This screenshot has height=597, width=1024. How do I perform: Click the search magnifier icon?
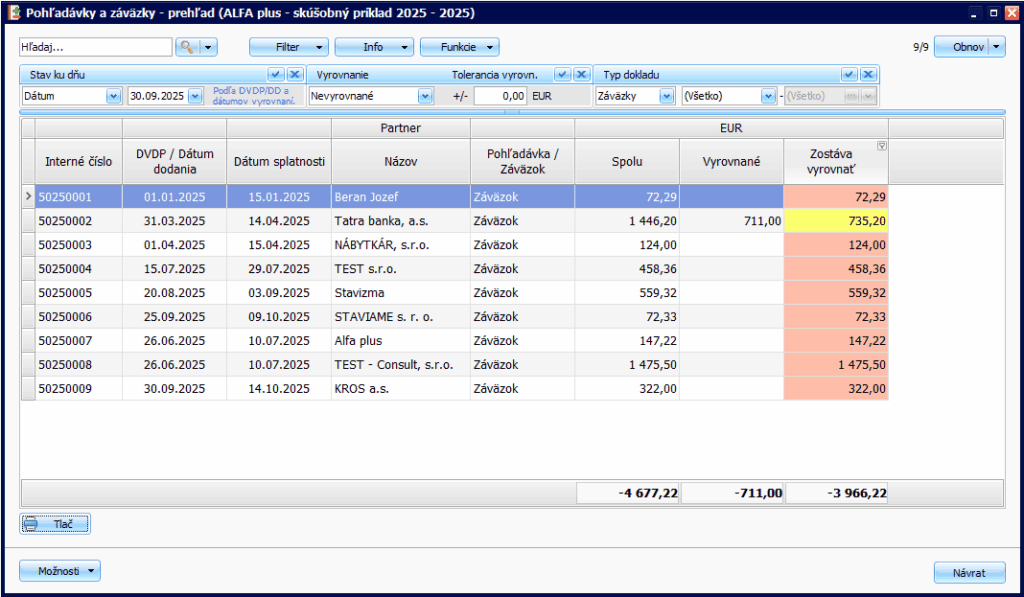(187, 47)
